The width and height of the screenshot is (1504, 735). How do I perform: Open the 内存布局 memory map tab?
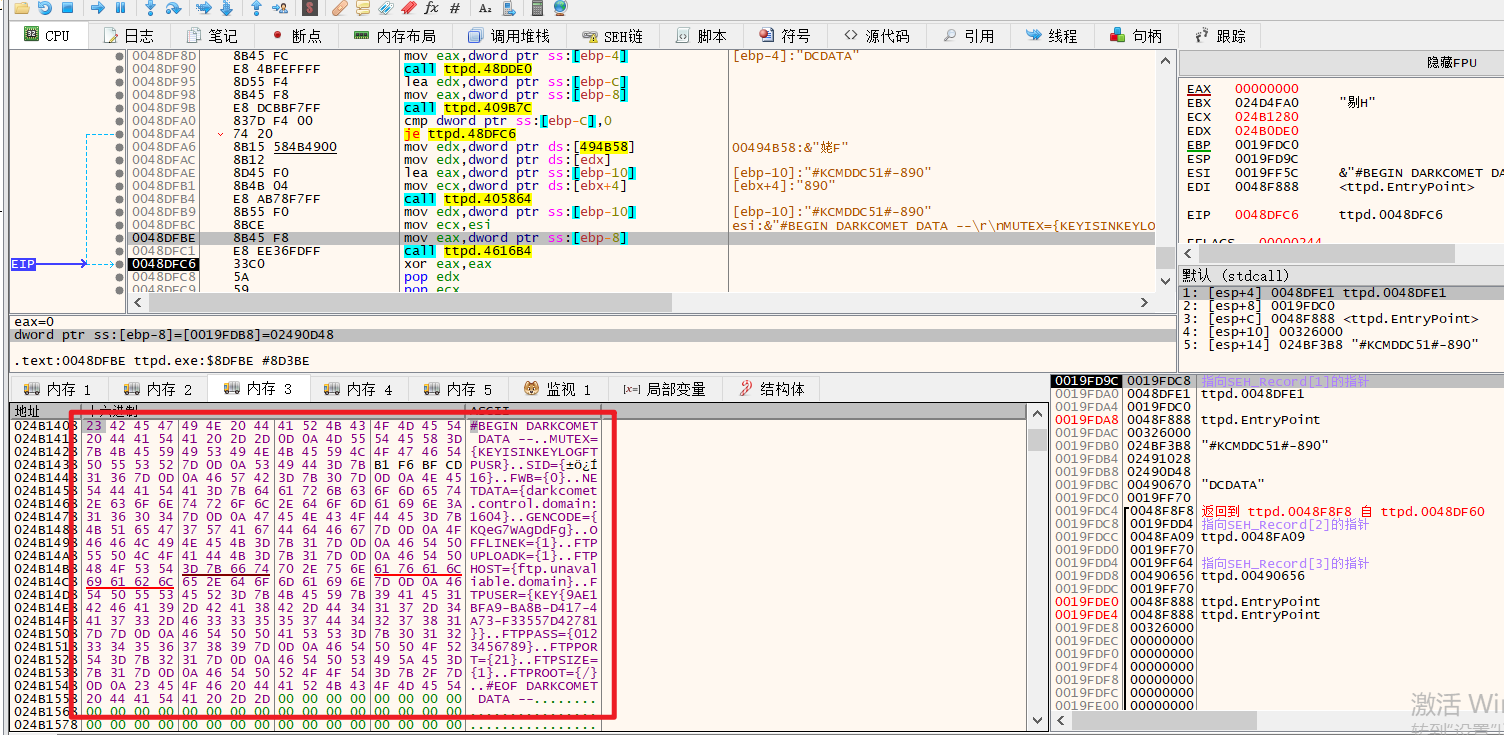(x=395, y=36)
